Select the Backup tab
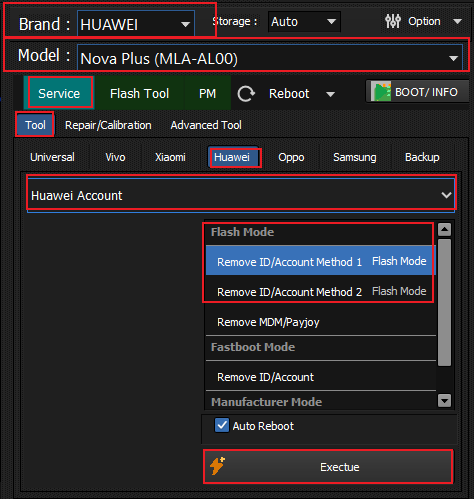Screen dimensions: 474x499 422,157
